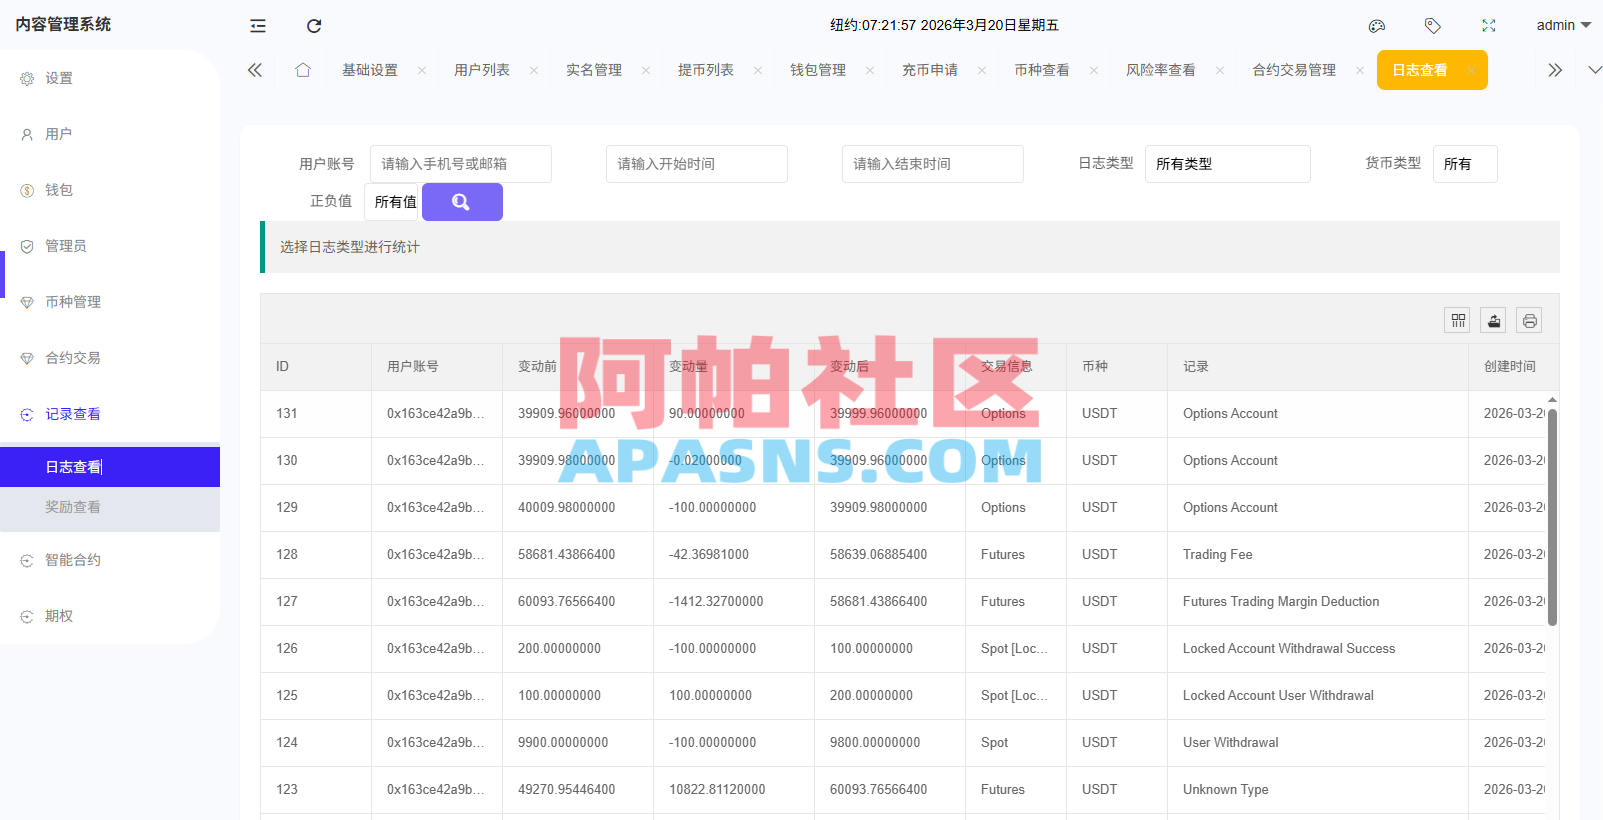Image resolution: width=1603 pixels, height=820 pixels.
Task: Click the end time input field
Action: pos(933,164)
